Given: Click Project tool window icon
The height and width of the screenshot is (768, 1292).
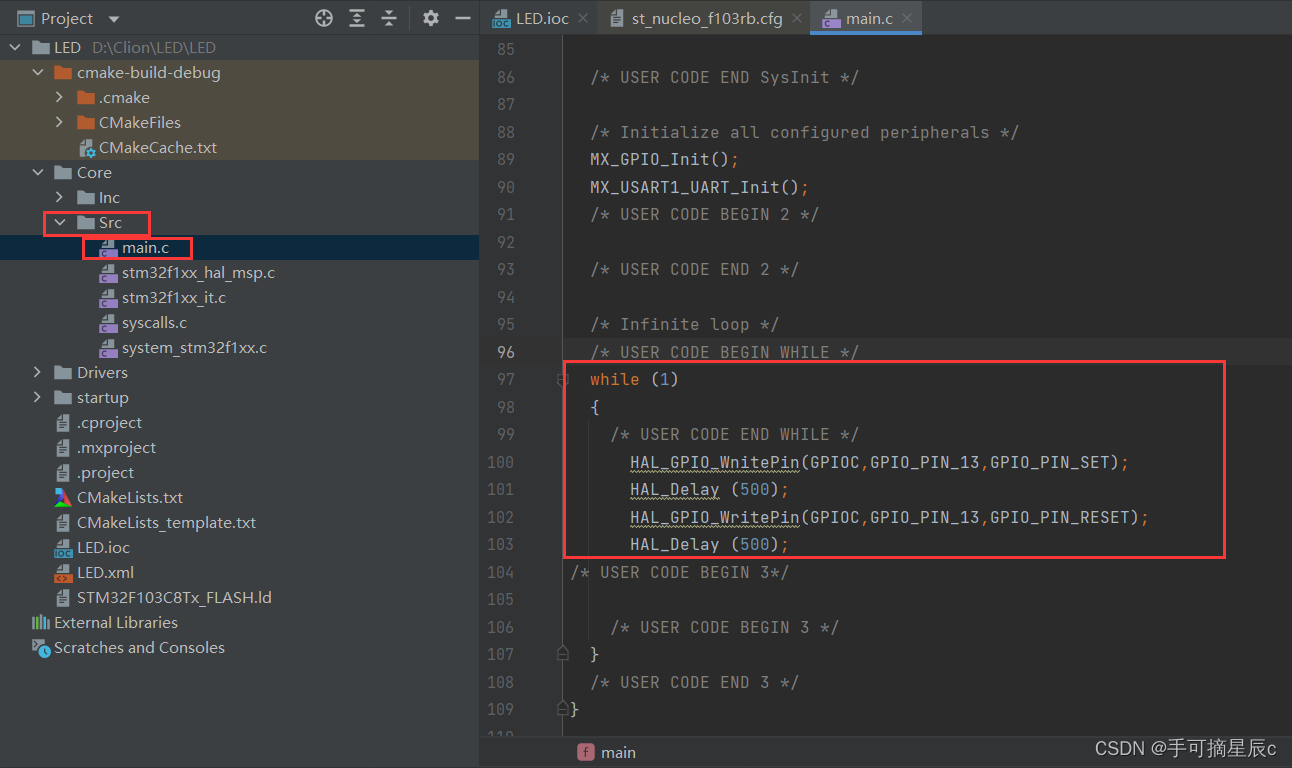Looking at the screenshot, I should click(26, 19).
